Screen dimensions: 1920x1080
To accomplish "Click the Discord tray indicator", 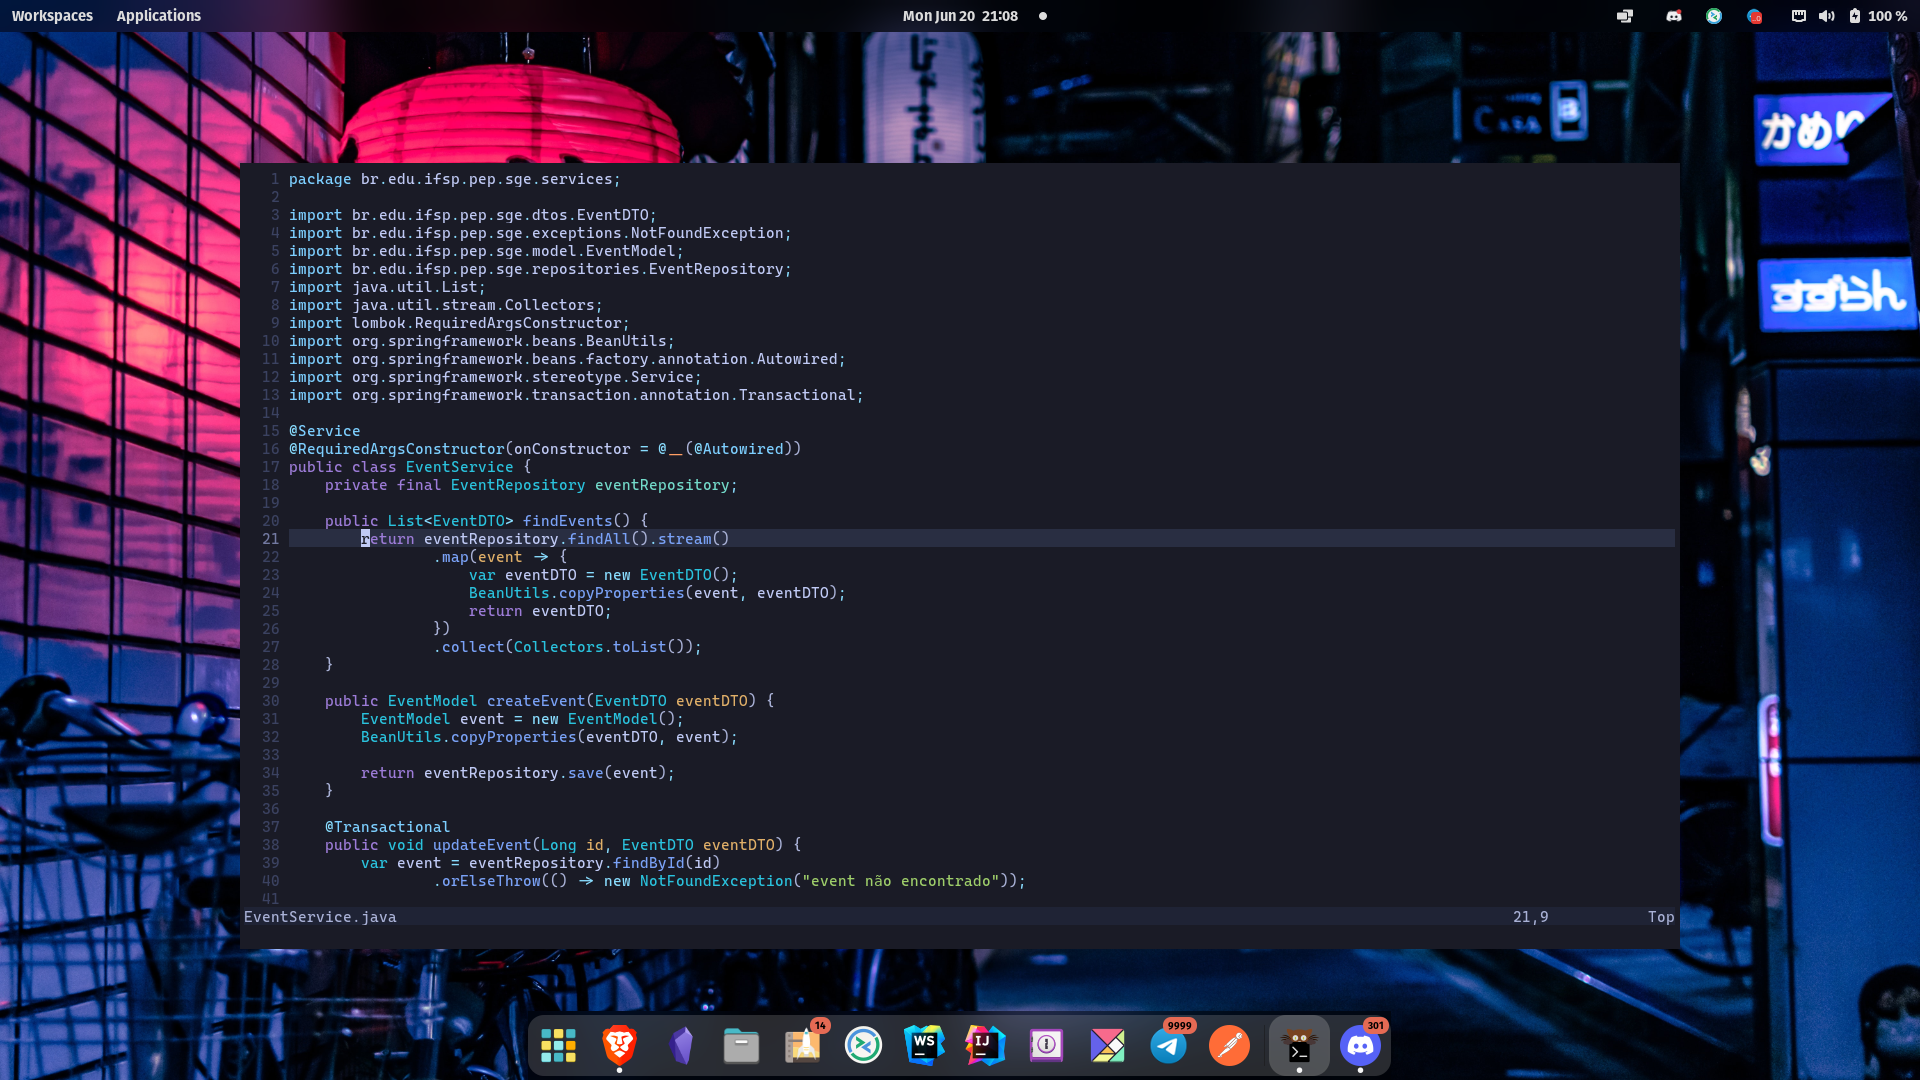I will [x=1673, y=16].
